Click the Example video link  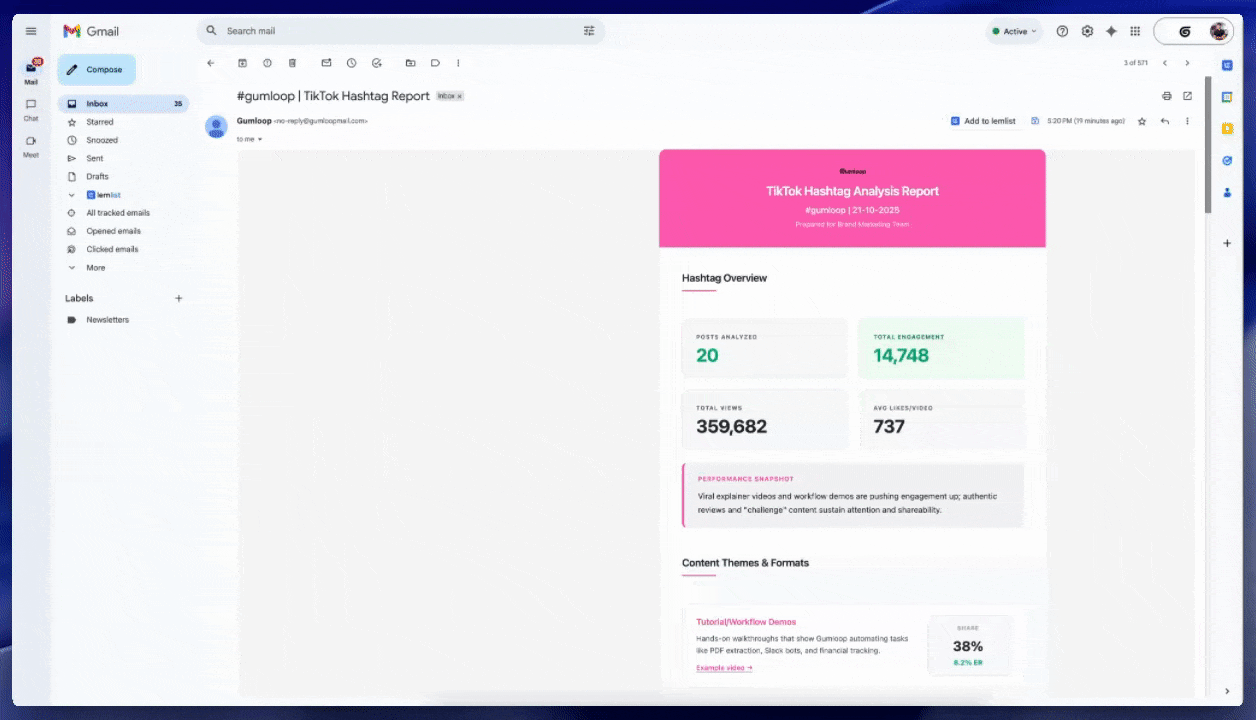[724, 668]
